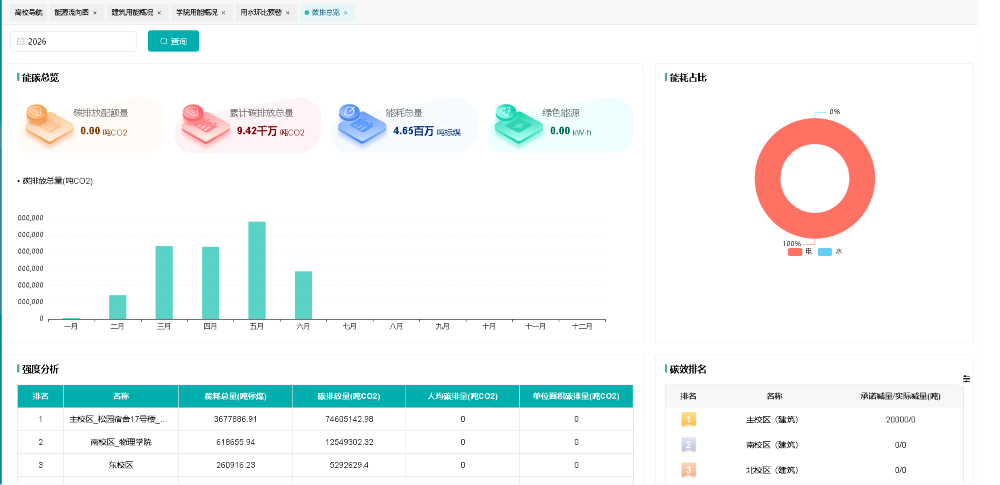Viewport: 1000px width, 485px height.
Task: Click the bronze rank 3 badge
Action: pyautogui.click(x=688, y=470)
